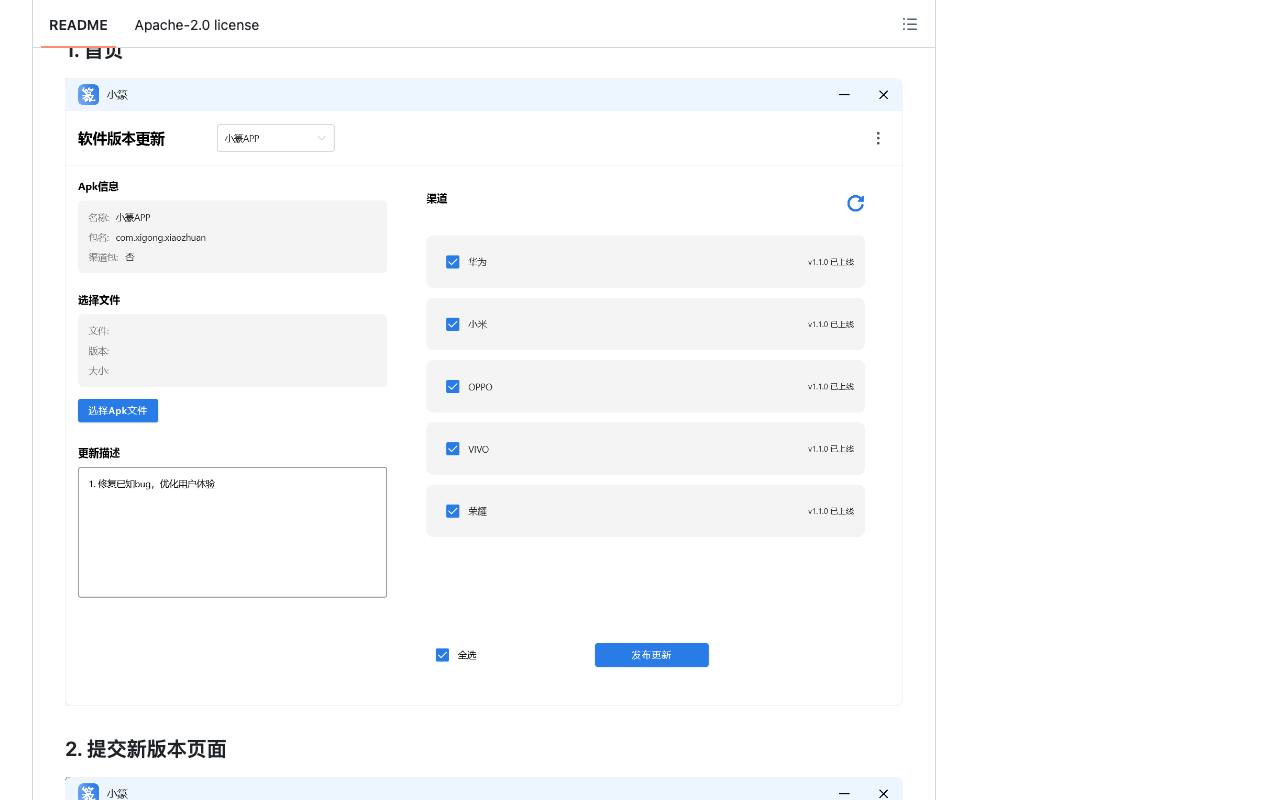Click the 渠道 section label
The width and height of the screenshot is (1280, 800).
(x=437, y=199)
